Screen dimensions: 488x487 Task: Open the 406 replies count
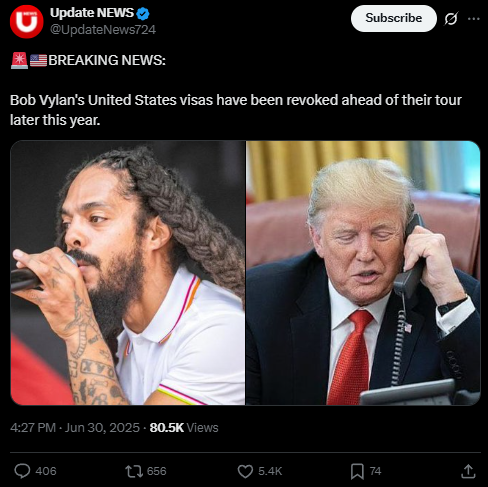46,471
